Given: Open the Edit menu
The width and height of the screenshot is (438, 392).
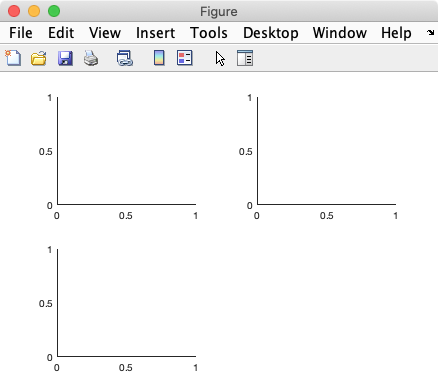Looking at the screenshot, I should [61, 33].
